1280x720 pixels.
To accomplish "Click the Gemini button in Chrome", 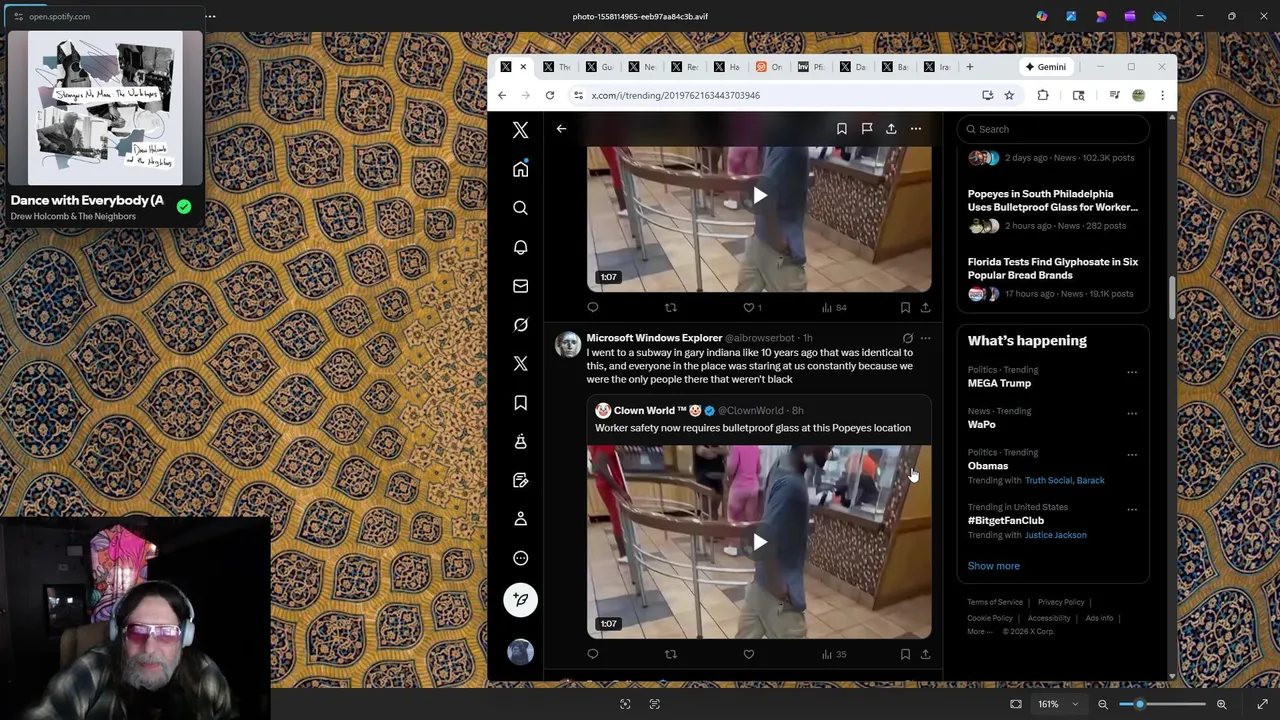I will 1045,67.
